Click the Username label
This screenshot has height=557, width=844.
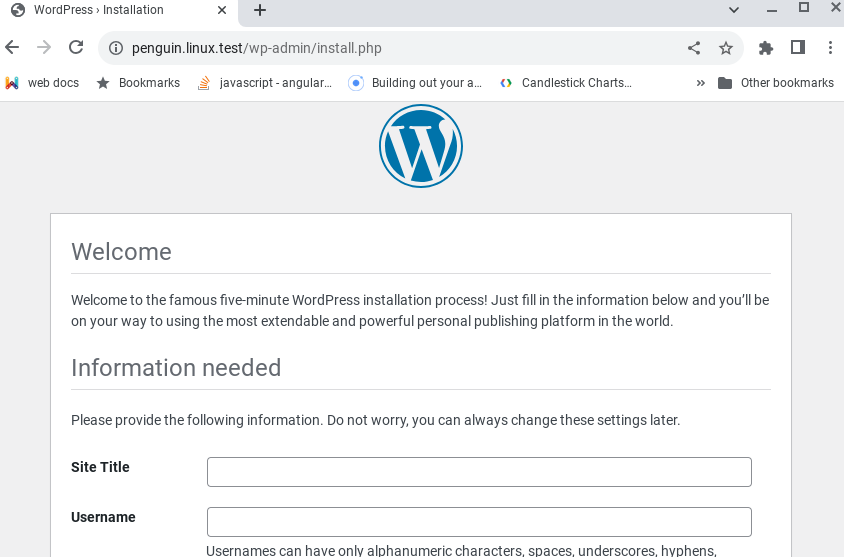pos(103,517)
